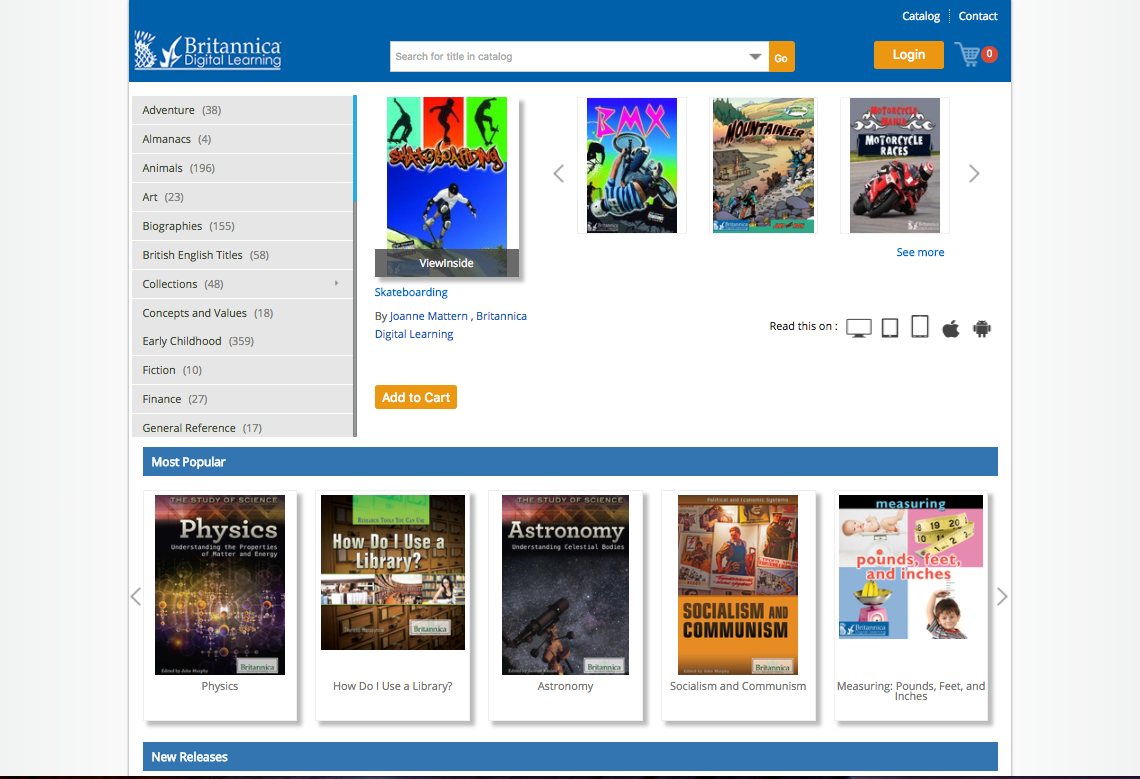The height and width of the screenshot is (779, 1140).
Task: Select the desktop monitor device icon
Action: (859, 328)
